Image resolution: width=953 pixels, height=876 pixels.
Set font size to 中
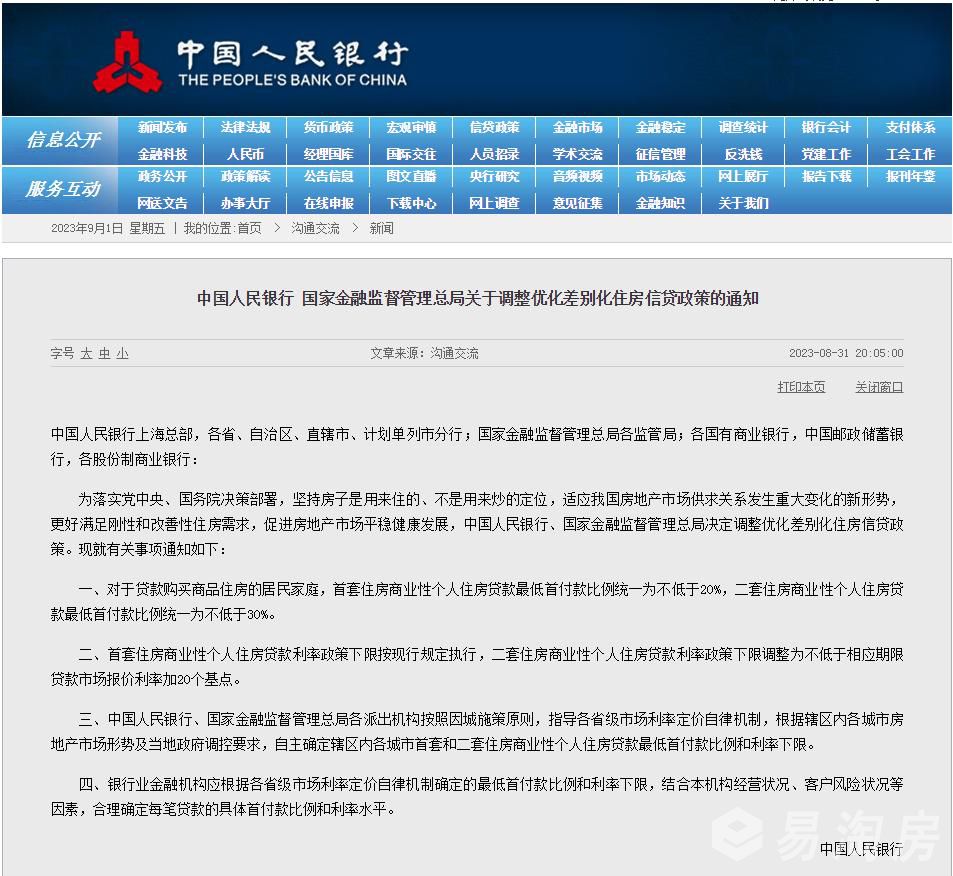tap(105, 353)
